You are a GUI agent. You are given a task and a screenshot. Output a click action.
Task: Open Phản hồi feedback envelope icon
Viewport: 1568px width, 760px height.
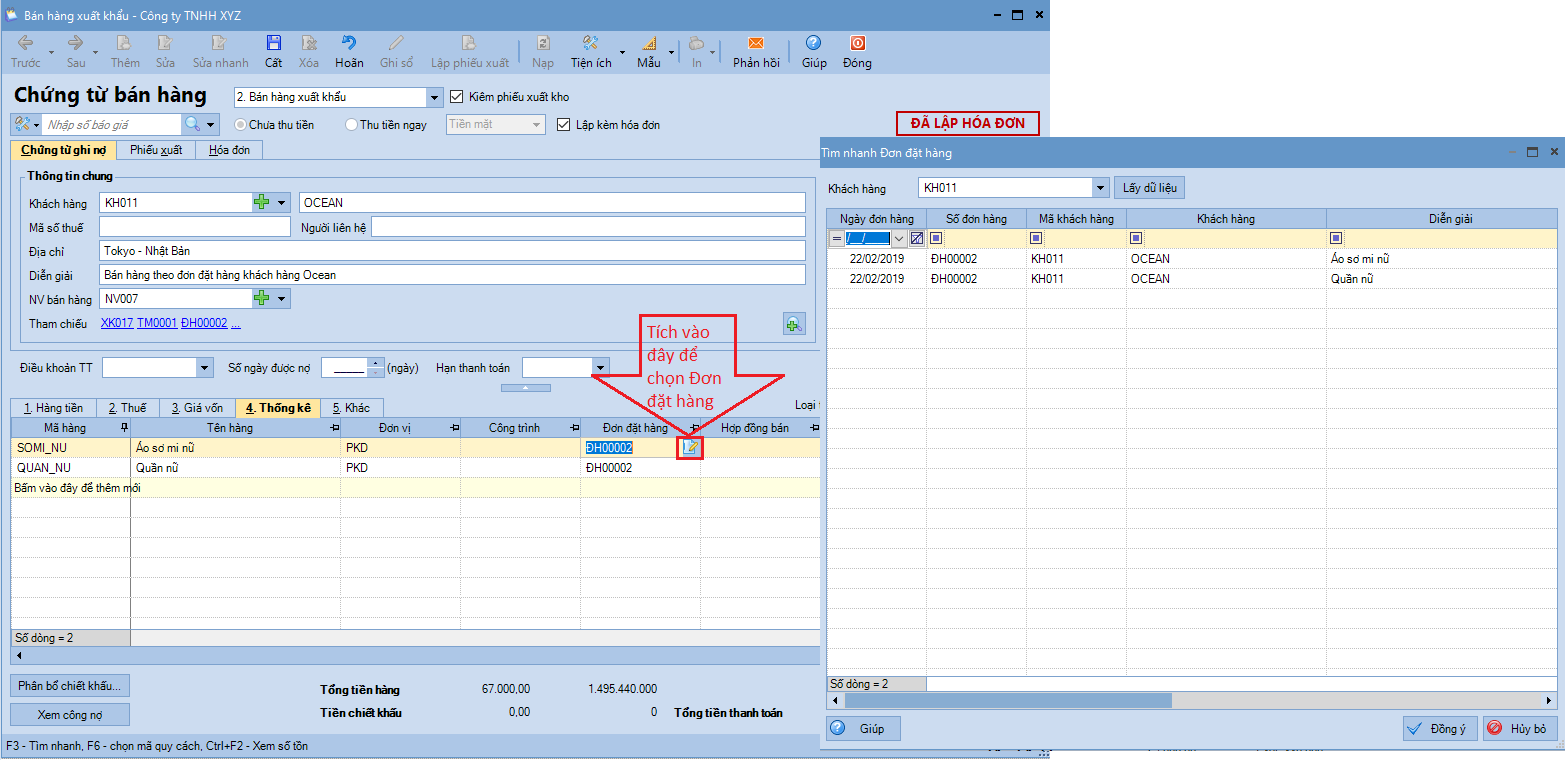coord(756,44)
